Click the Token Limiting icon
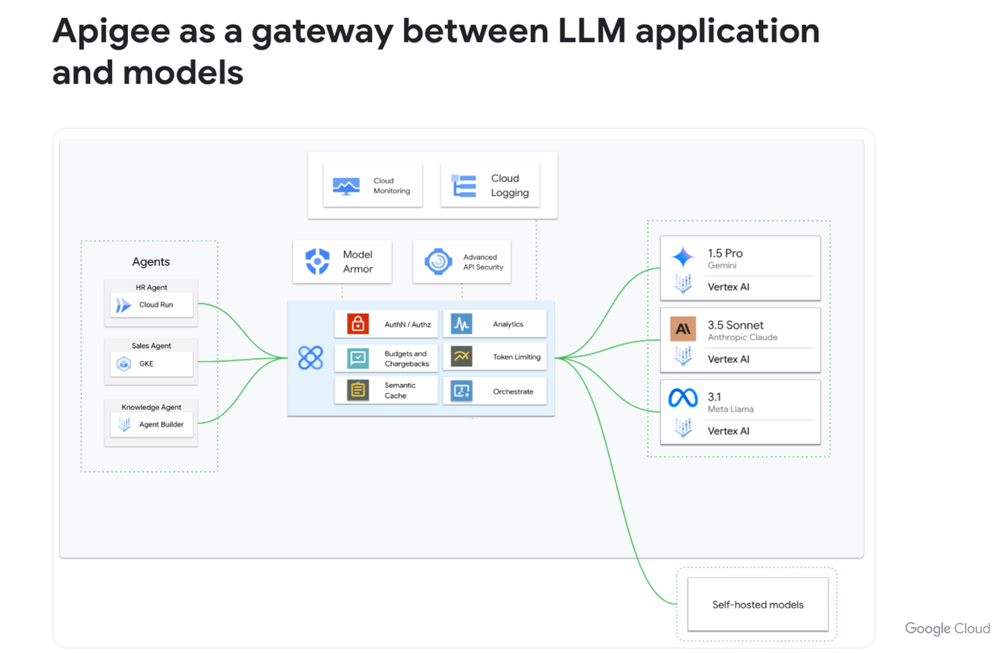 462,356
